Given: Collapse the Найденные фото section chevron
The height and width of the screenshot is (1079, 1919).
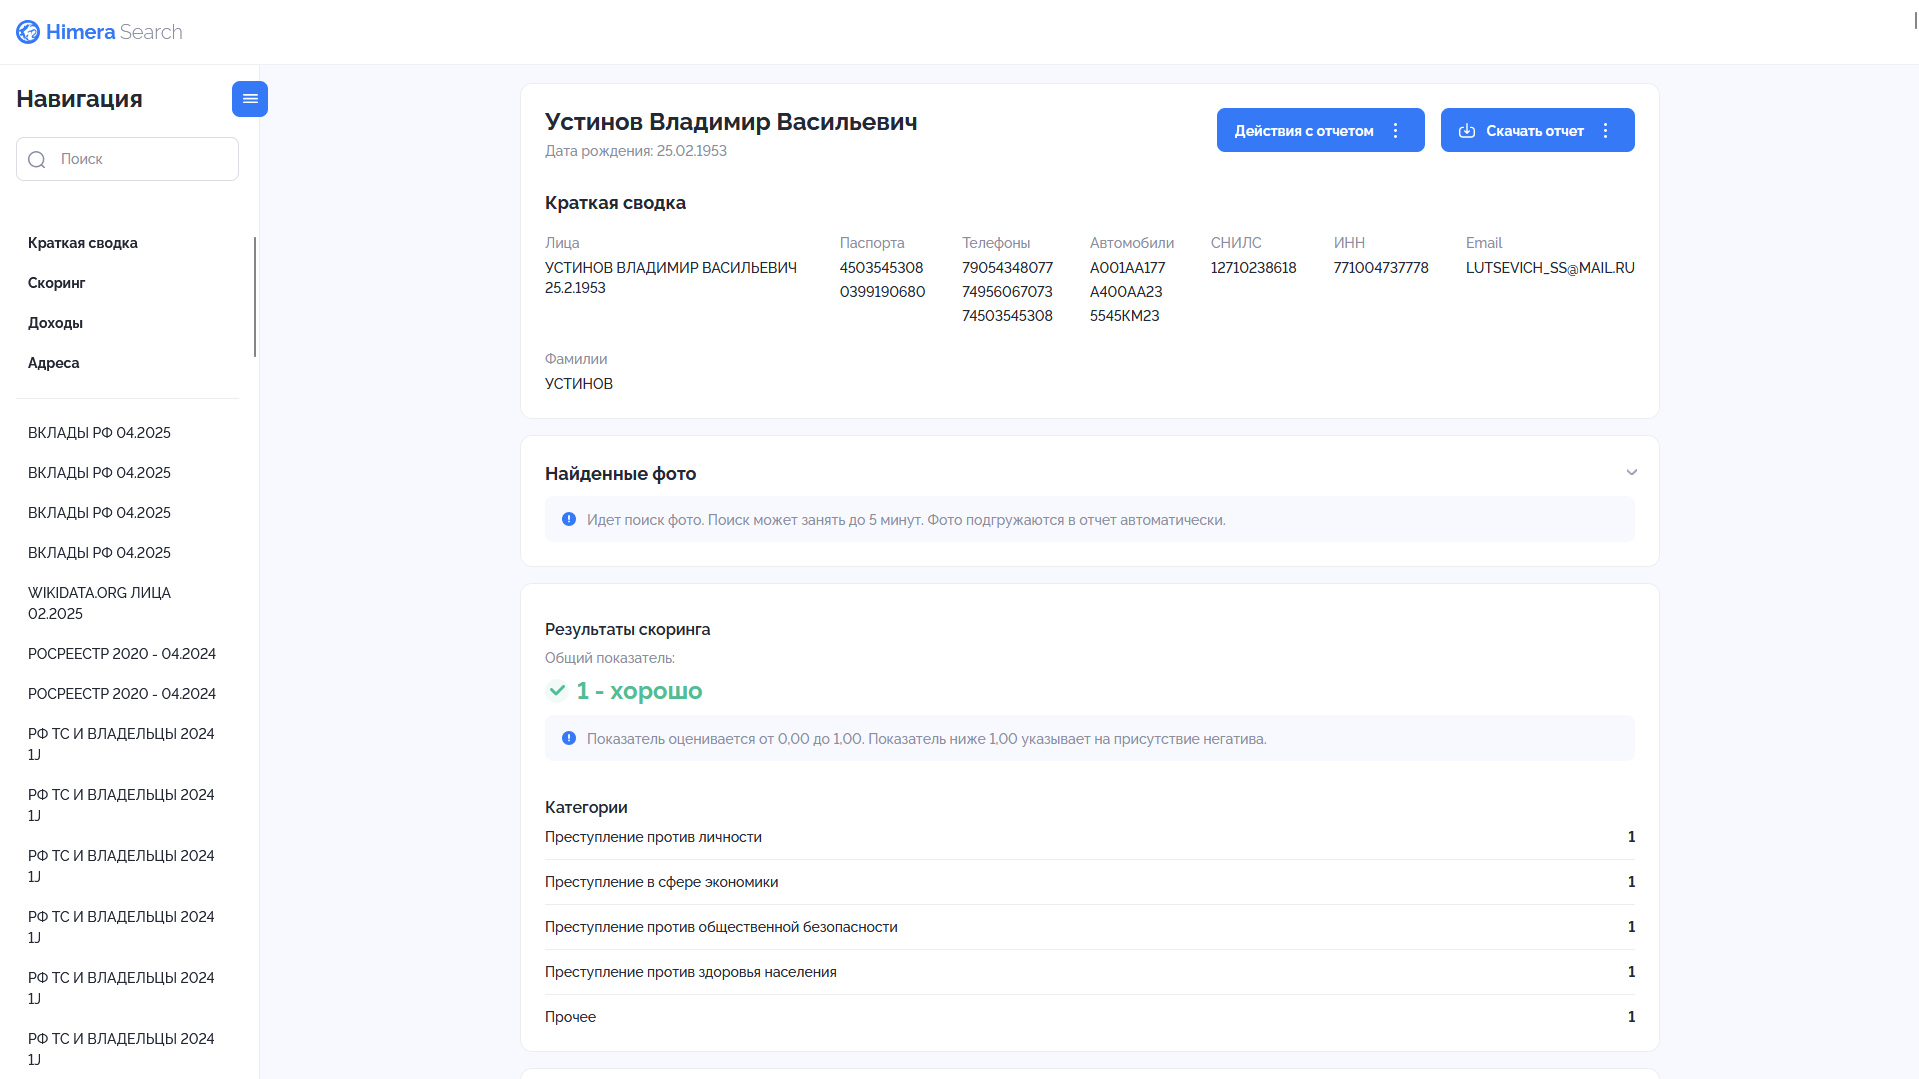Looking at the screenshot, I should (1632, 472).
